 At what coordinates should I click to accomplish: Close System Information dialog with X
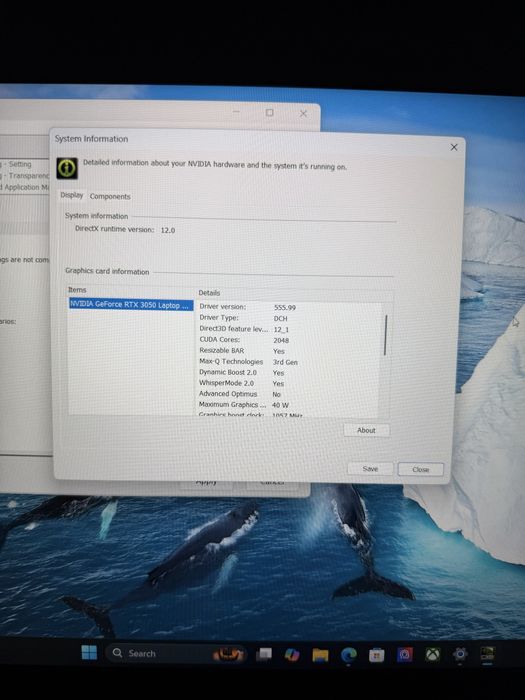click(454, 147)
